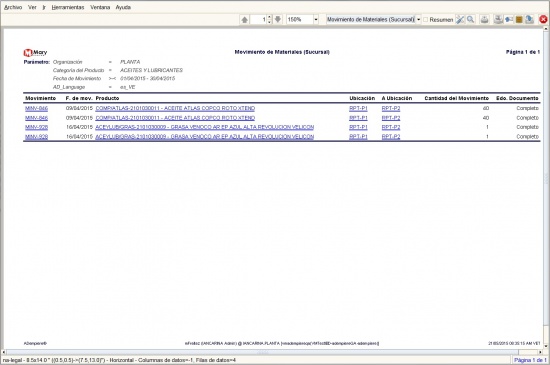Click the report title Movimiento de Materiales (Sucursal)
The image size is (550, 365).
(x=282, y=52)
